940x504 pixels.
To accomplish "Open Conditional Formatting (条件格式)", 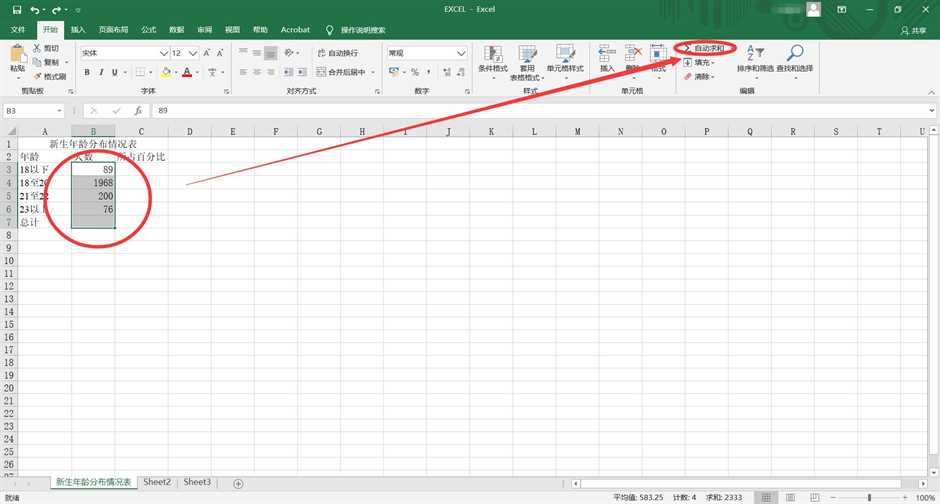I will 493,60.
